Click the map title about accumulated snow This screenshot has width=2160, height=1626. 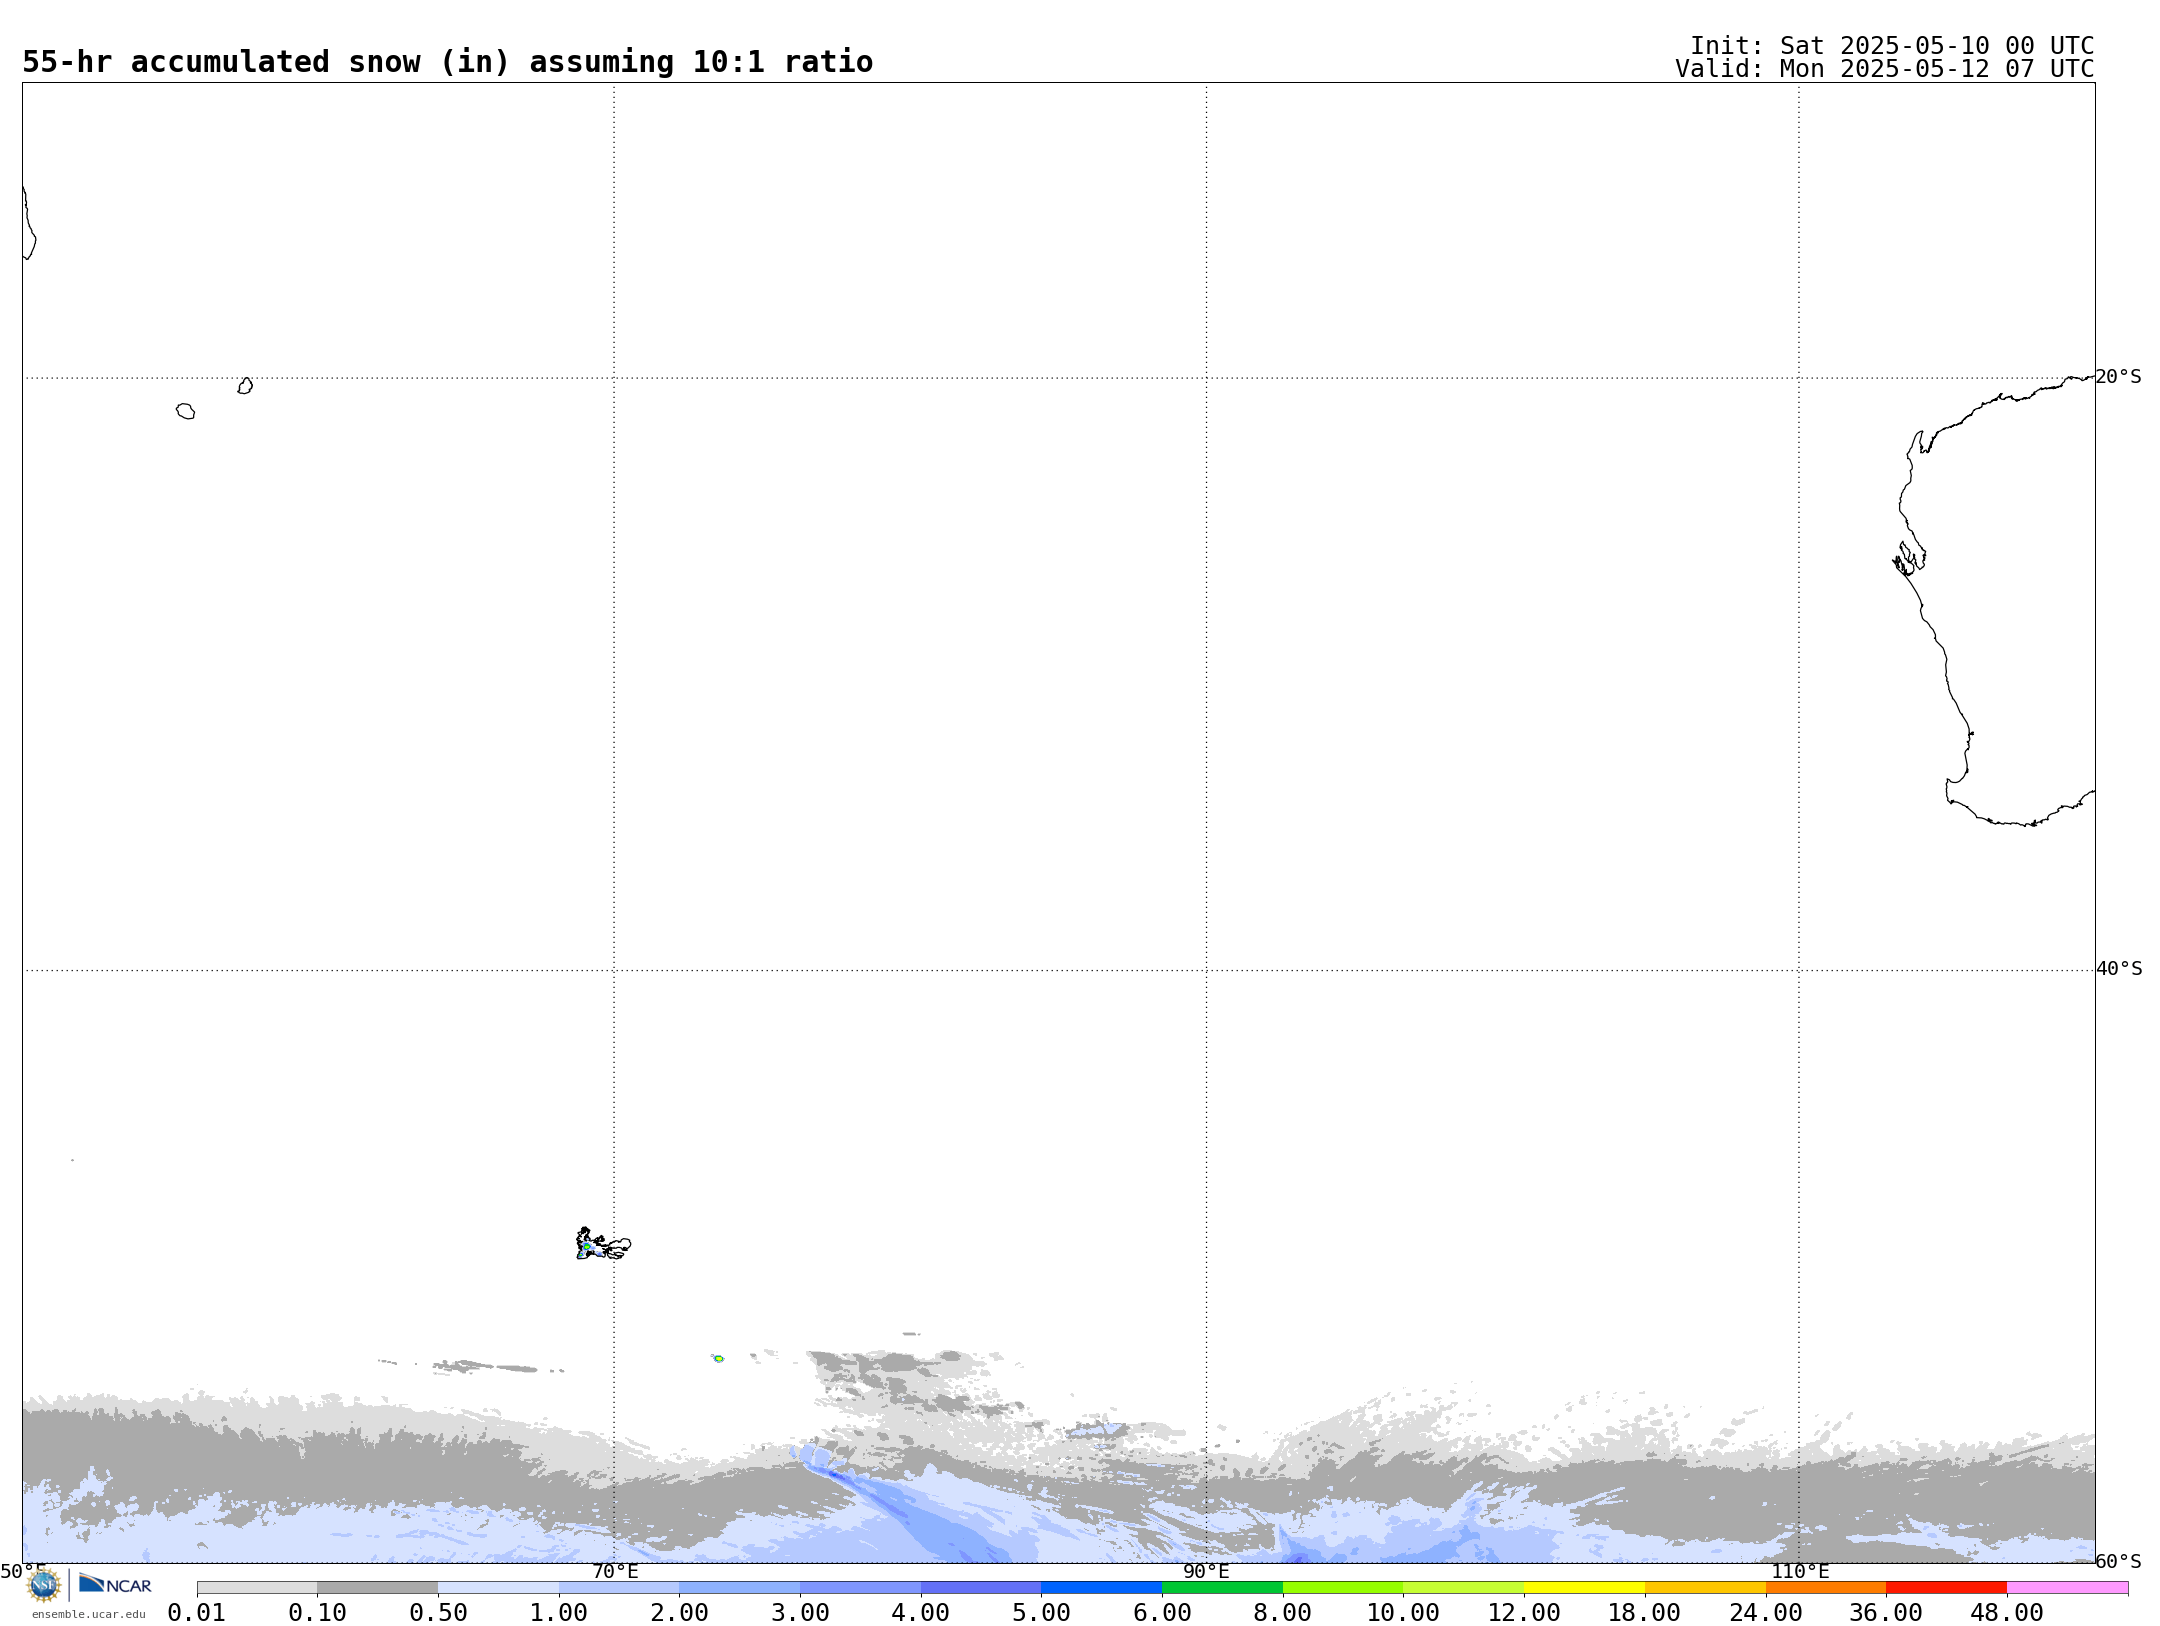pyautogui.click(x=447, y=62)
